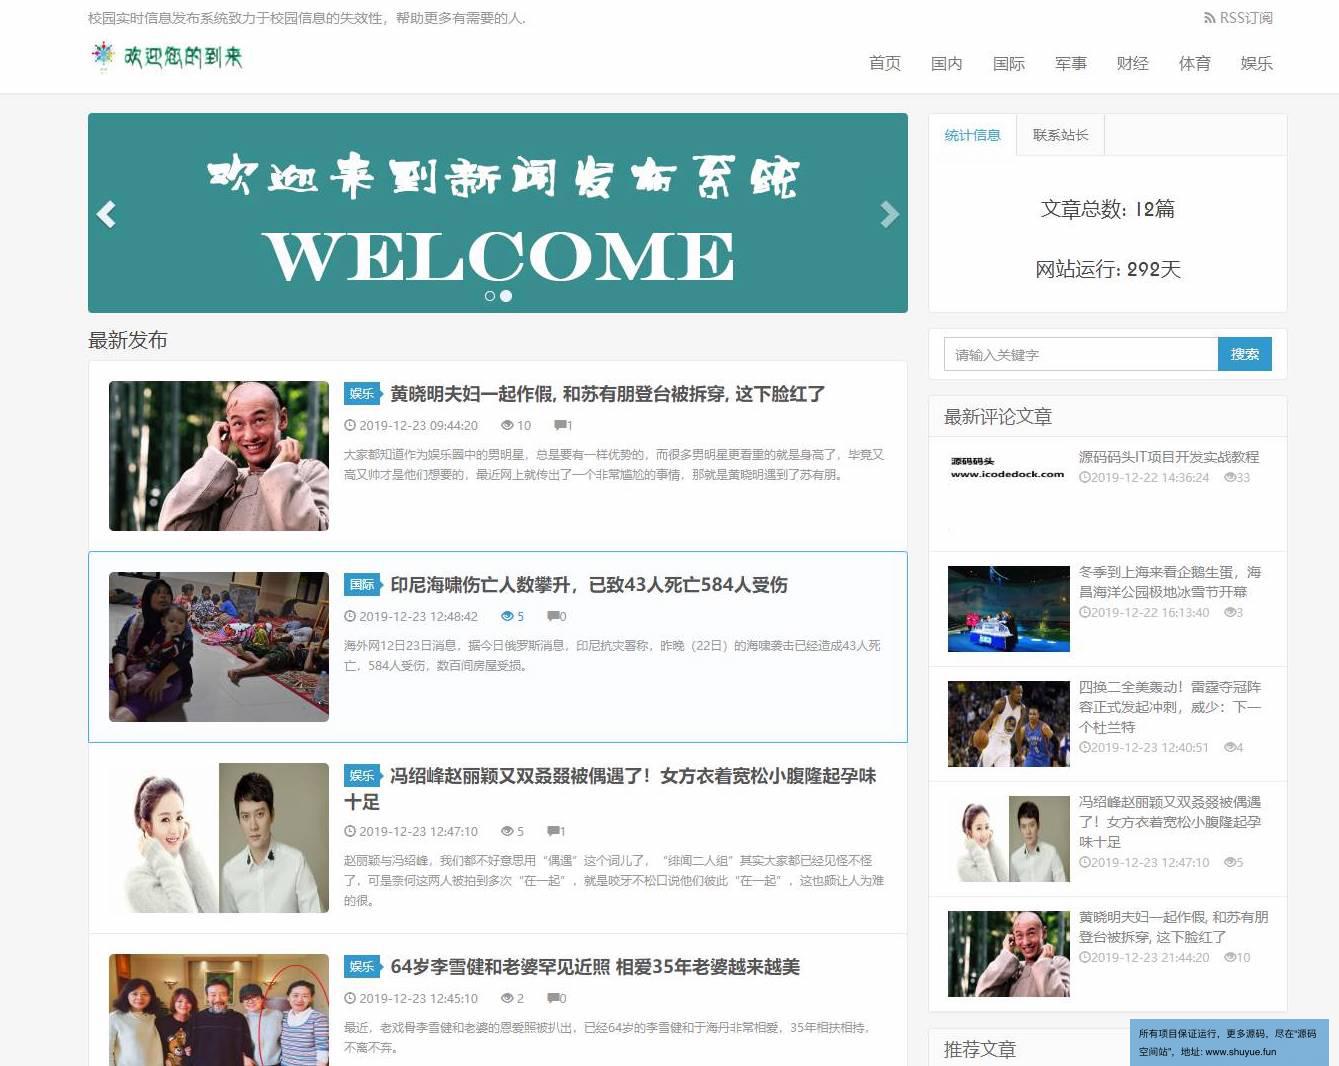Click view-count eye icon showing 10
1339x1066 pixels.
[507, 425]
